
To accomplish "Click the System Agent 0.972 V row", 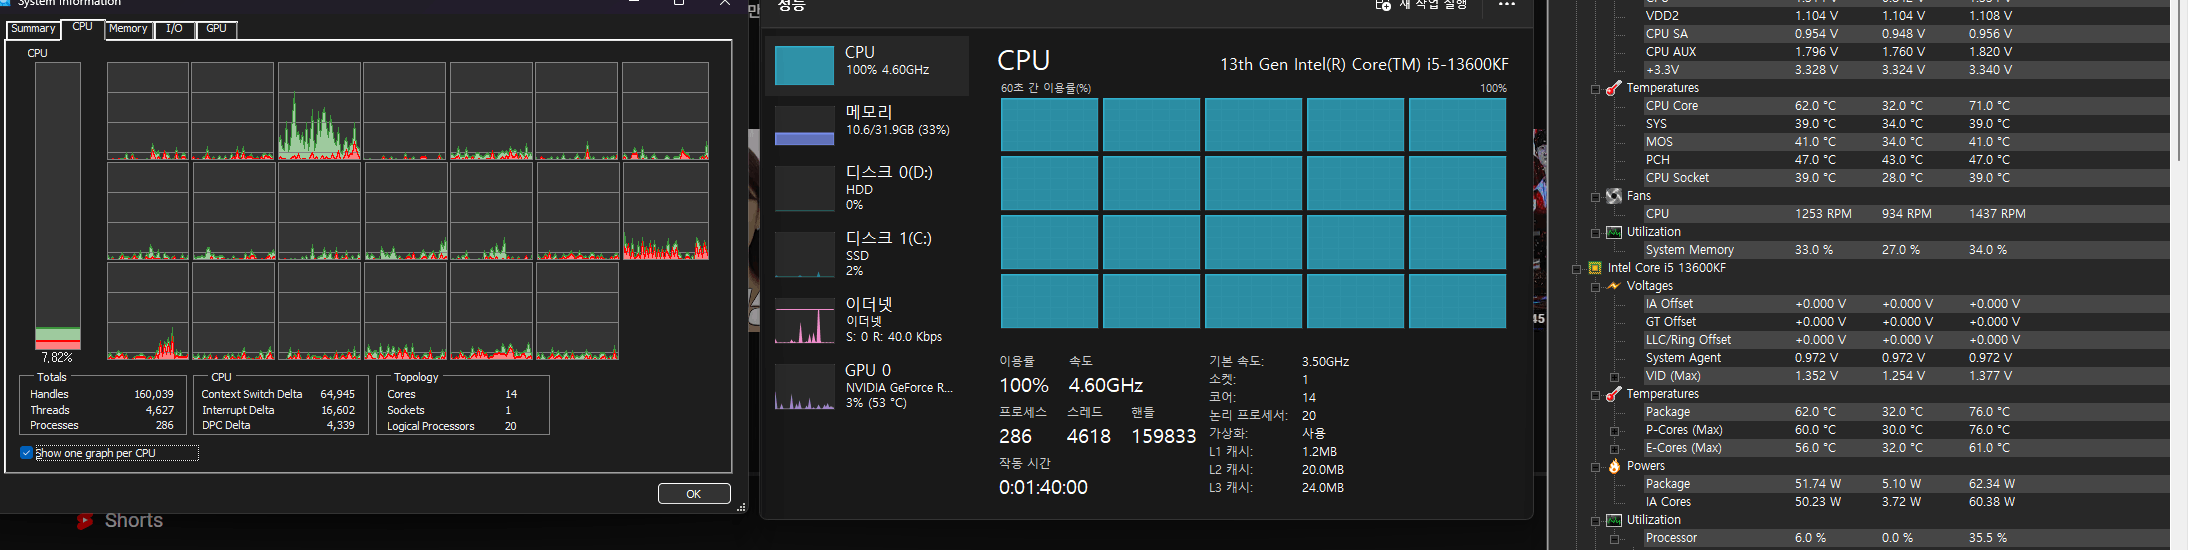I will (x=1905, y=358).
